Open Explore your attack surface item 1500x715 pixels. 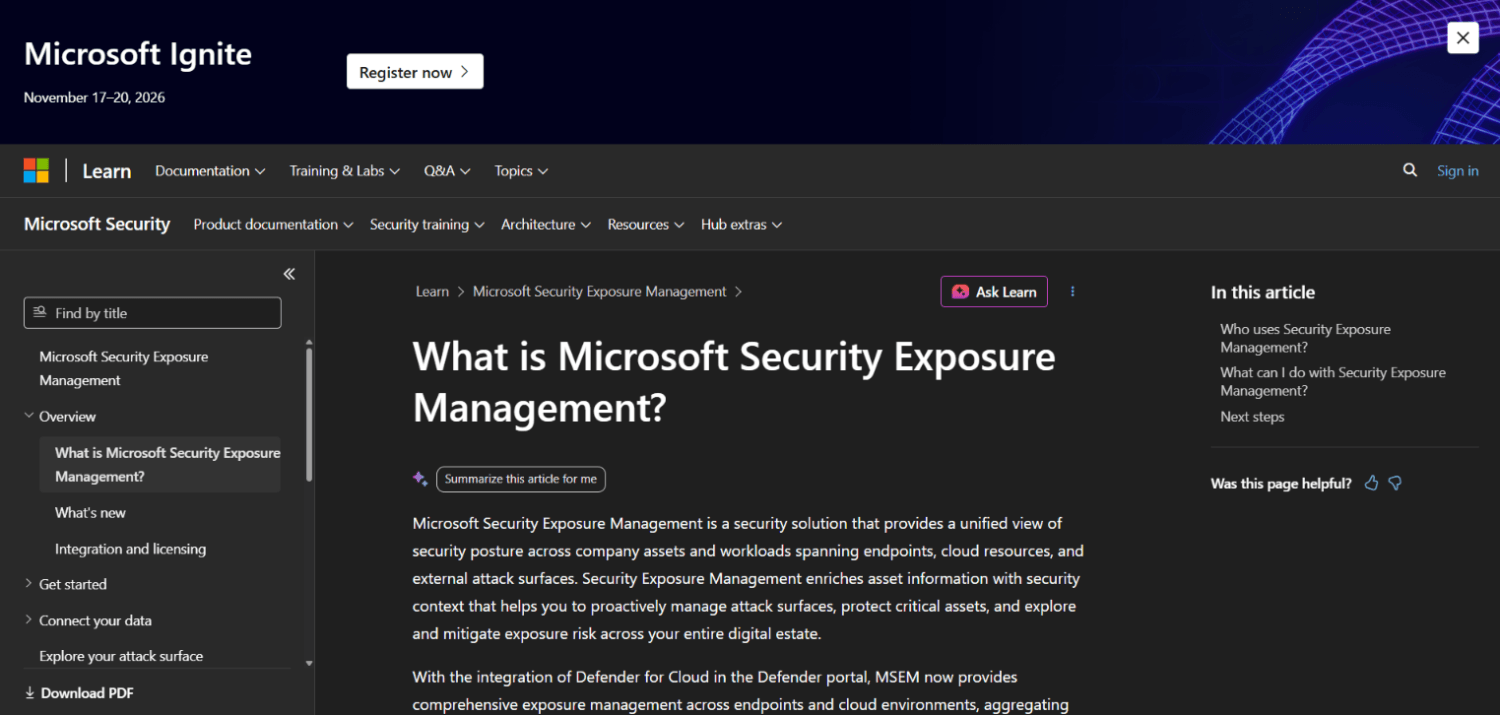121,656
